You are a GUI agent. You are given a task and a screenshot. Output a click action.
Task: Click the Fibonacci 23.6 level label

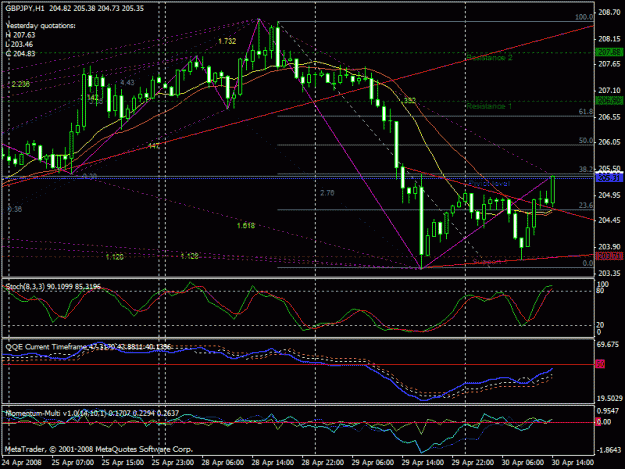(586, 205)
